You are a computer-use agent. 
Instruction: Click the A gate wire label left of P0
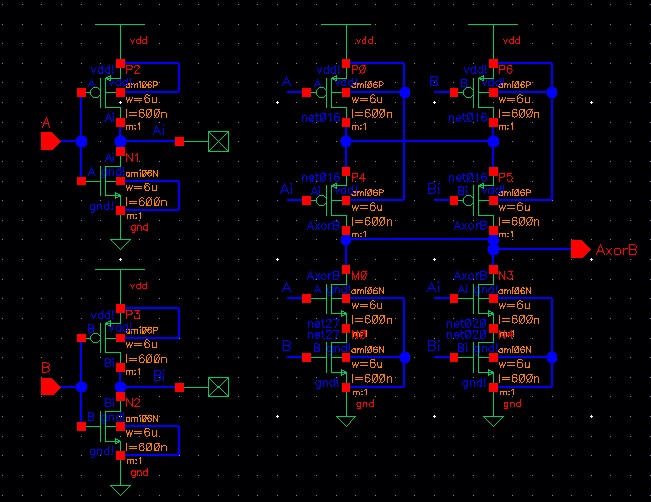coord(286,81)
